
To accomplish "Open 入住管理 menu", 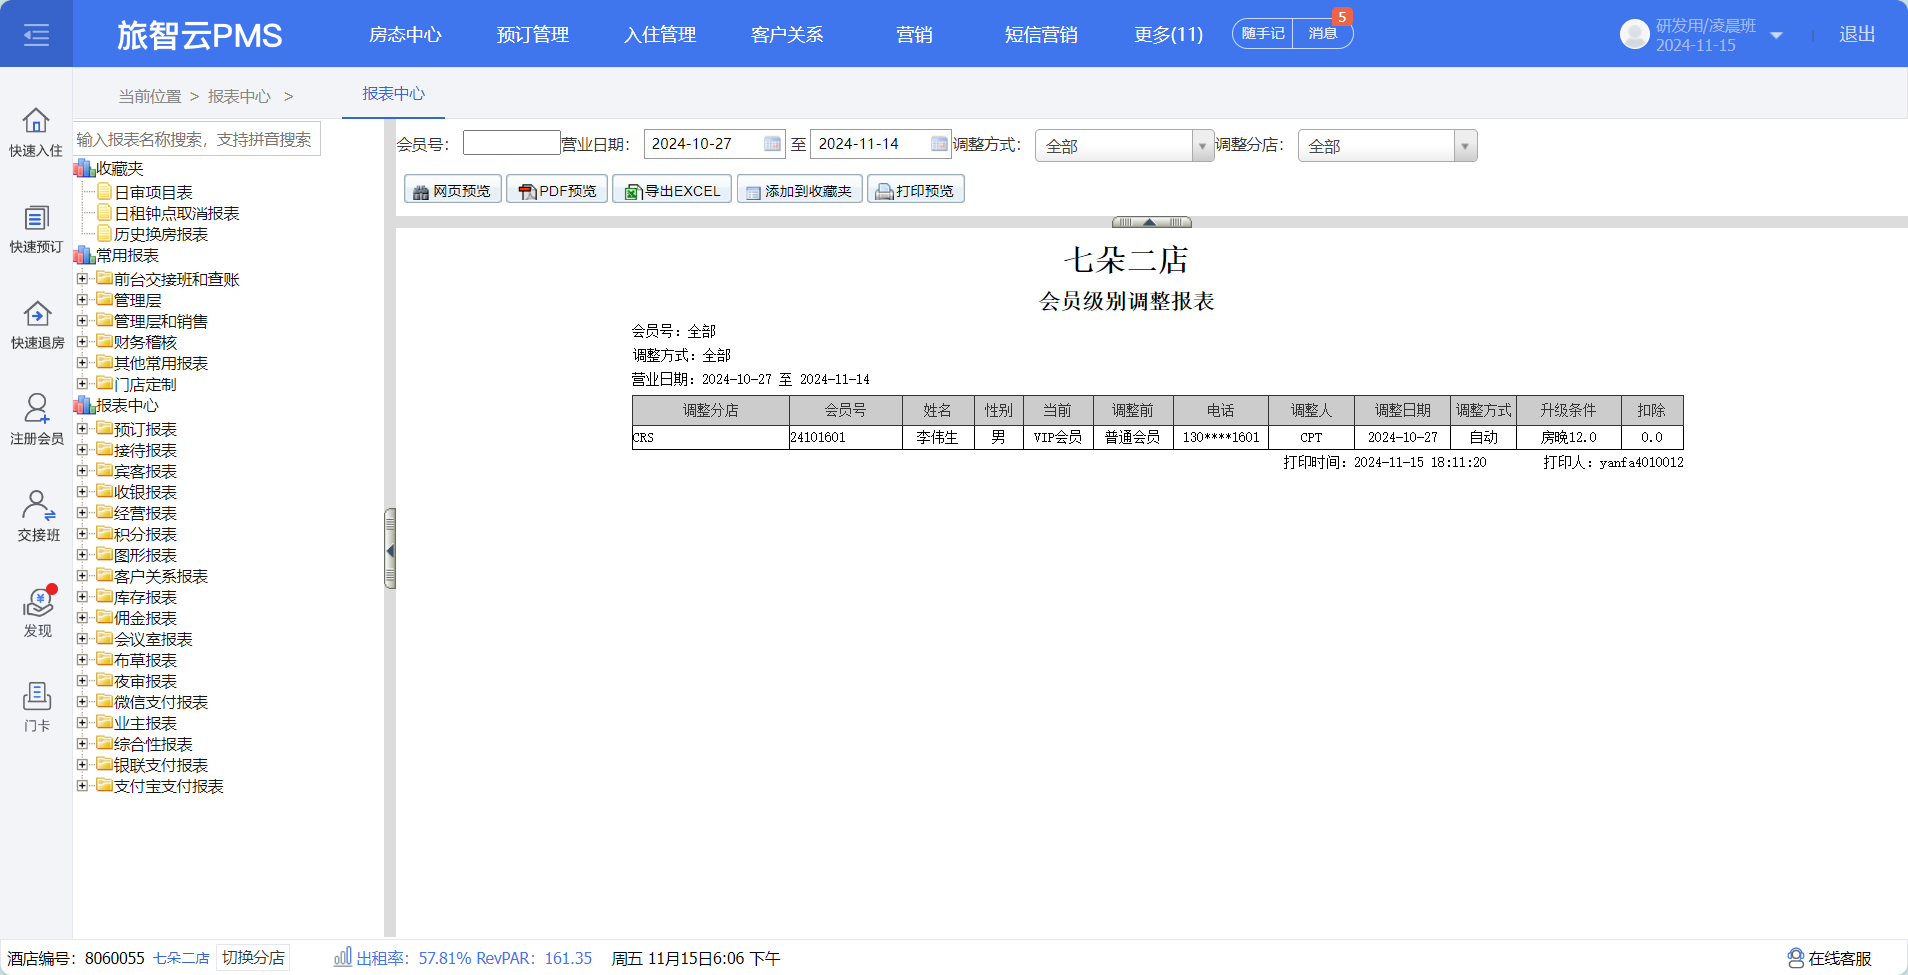I will pos(660,34).
